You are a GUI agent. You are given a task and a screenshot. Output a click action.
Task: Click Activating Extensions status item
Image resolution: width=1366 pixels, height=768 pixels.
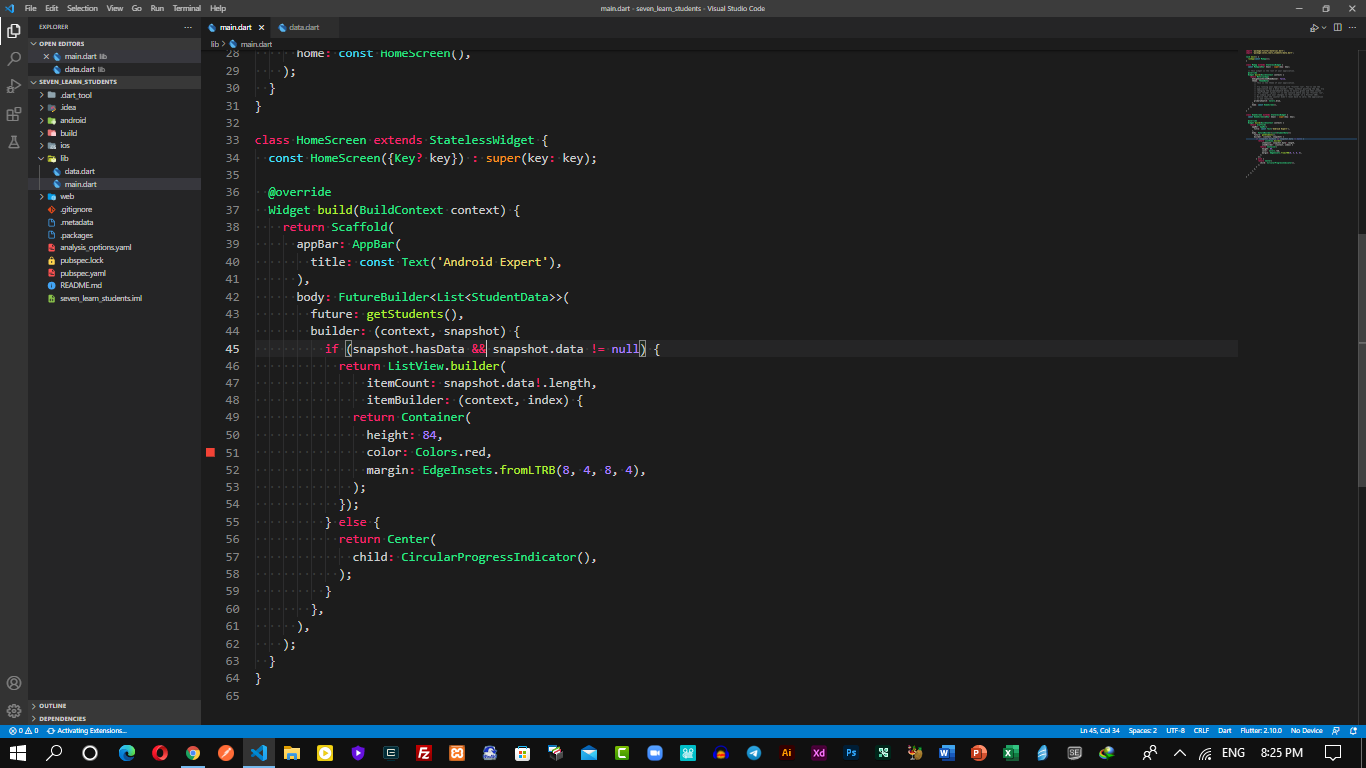87,731
